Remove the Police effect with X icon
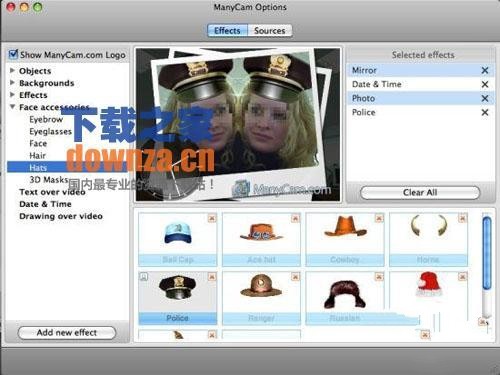500x375 pixels. (485, 112)
